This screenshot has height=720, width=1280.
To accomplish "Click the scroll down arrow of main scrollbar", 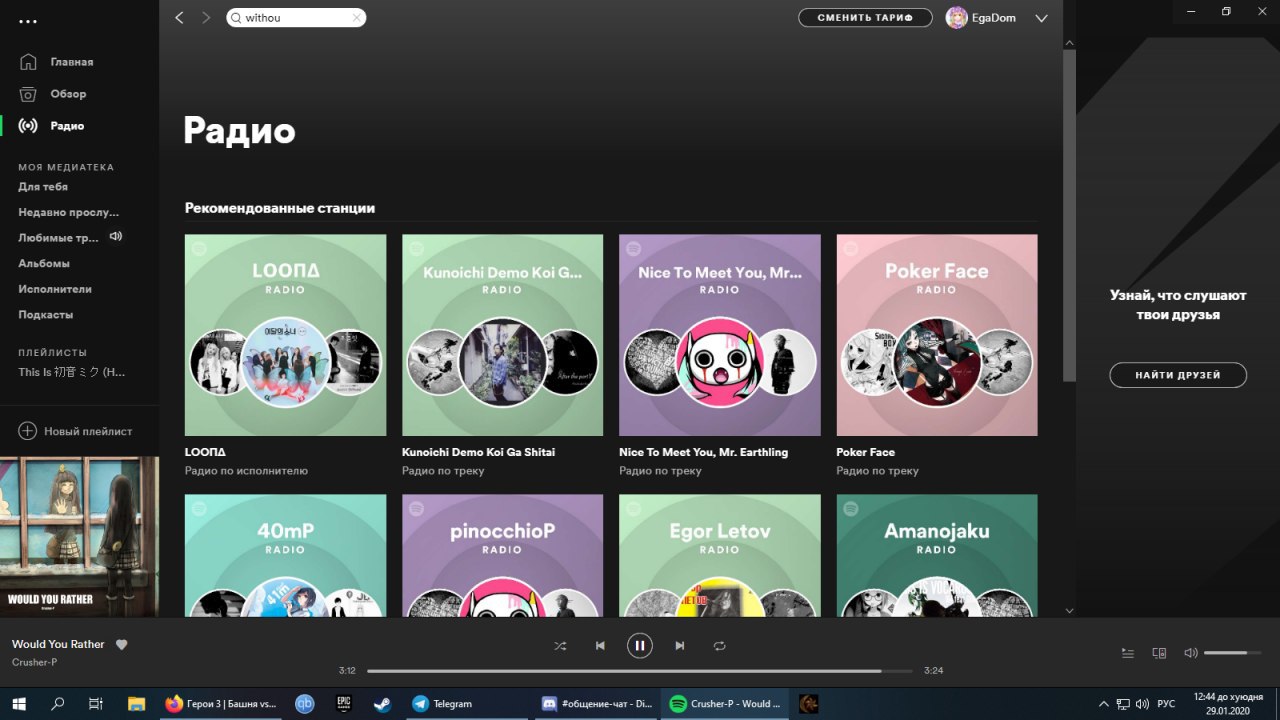I will [x=1069, y=610].
